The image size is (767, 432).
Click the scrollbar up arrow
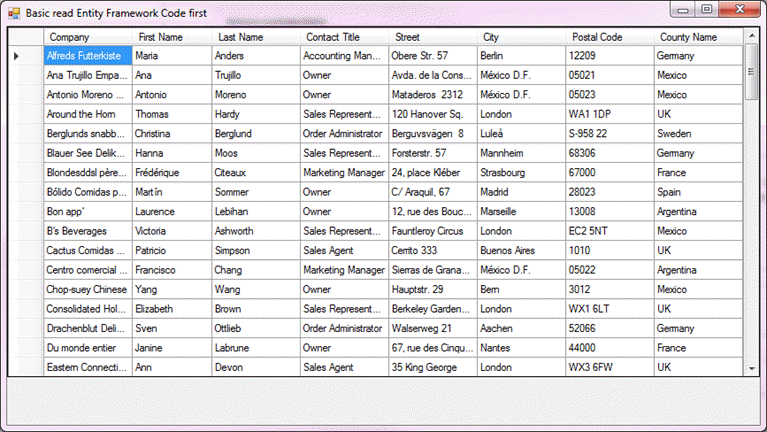(x=752, y=36)
